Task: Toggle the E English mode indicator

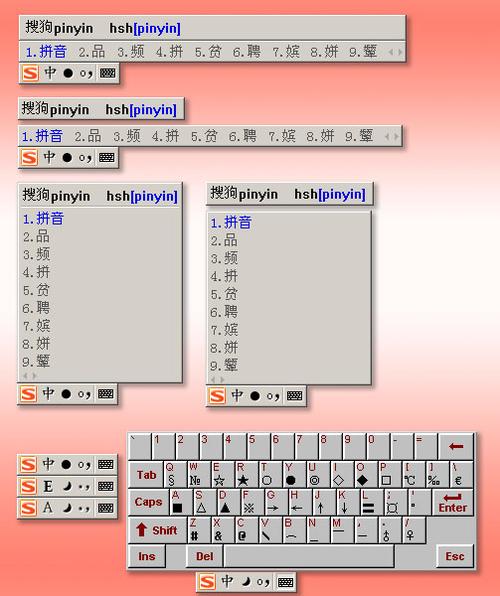Action: point(48,486)
